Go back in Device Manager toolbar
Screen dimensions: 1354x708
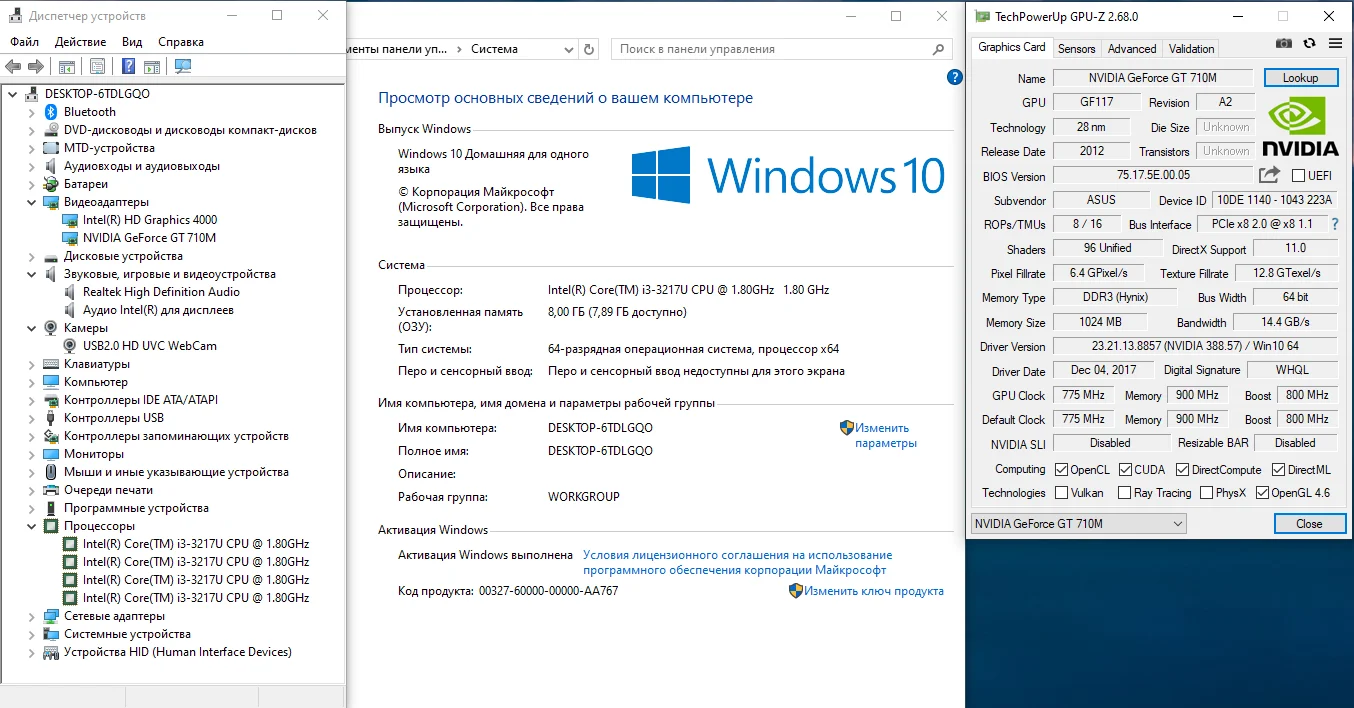13,66
